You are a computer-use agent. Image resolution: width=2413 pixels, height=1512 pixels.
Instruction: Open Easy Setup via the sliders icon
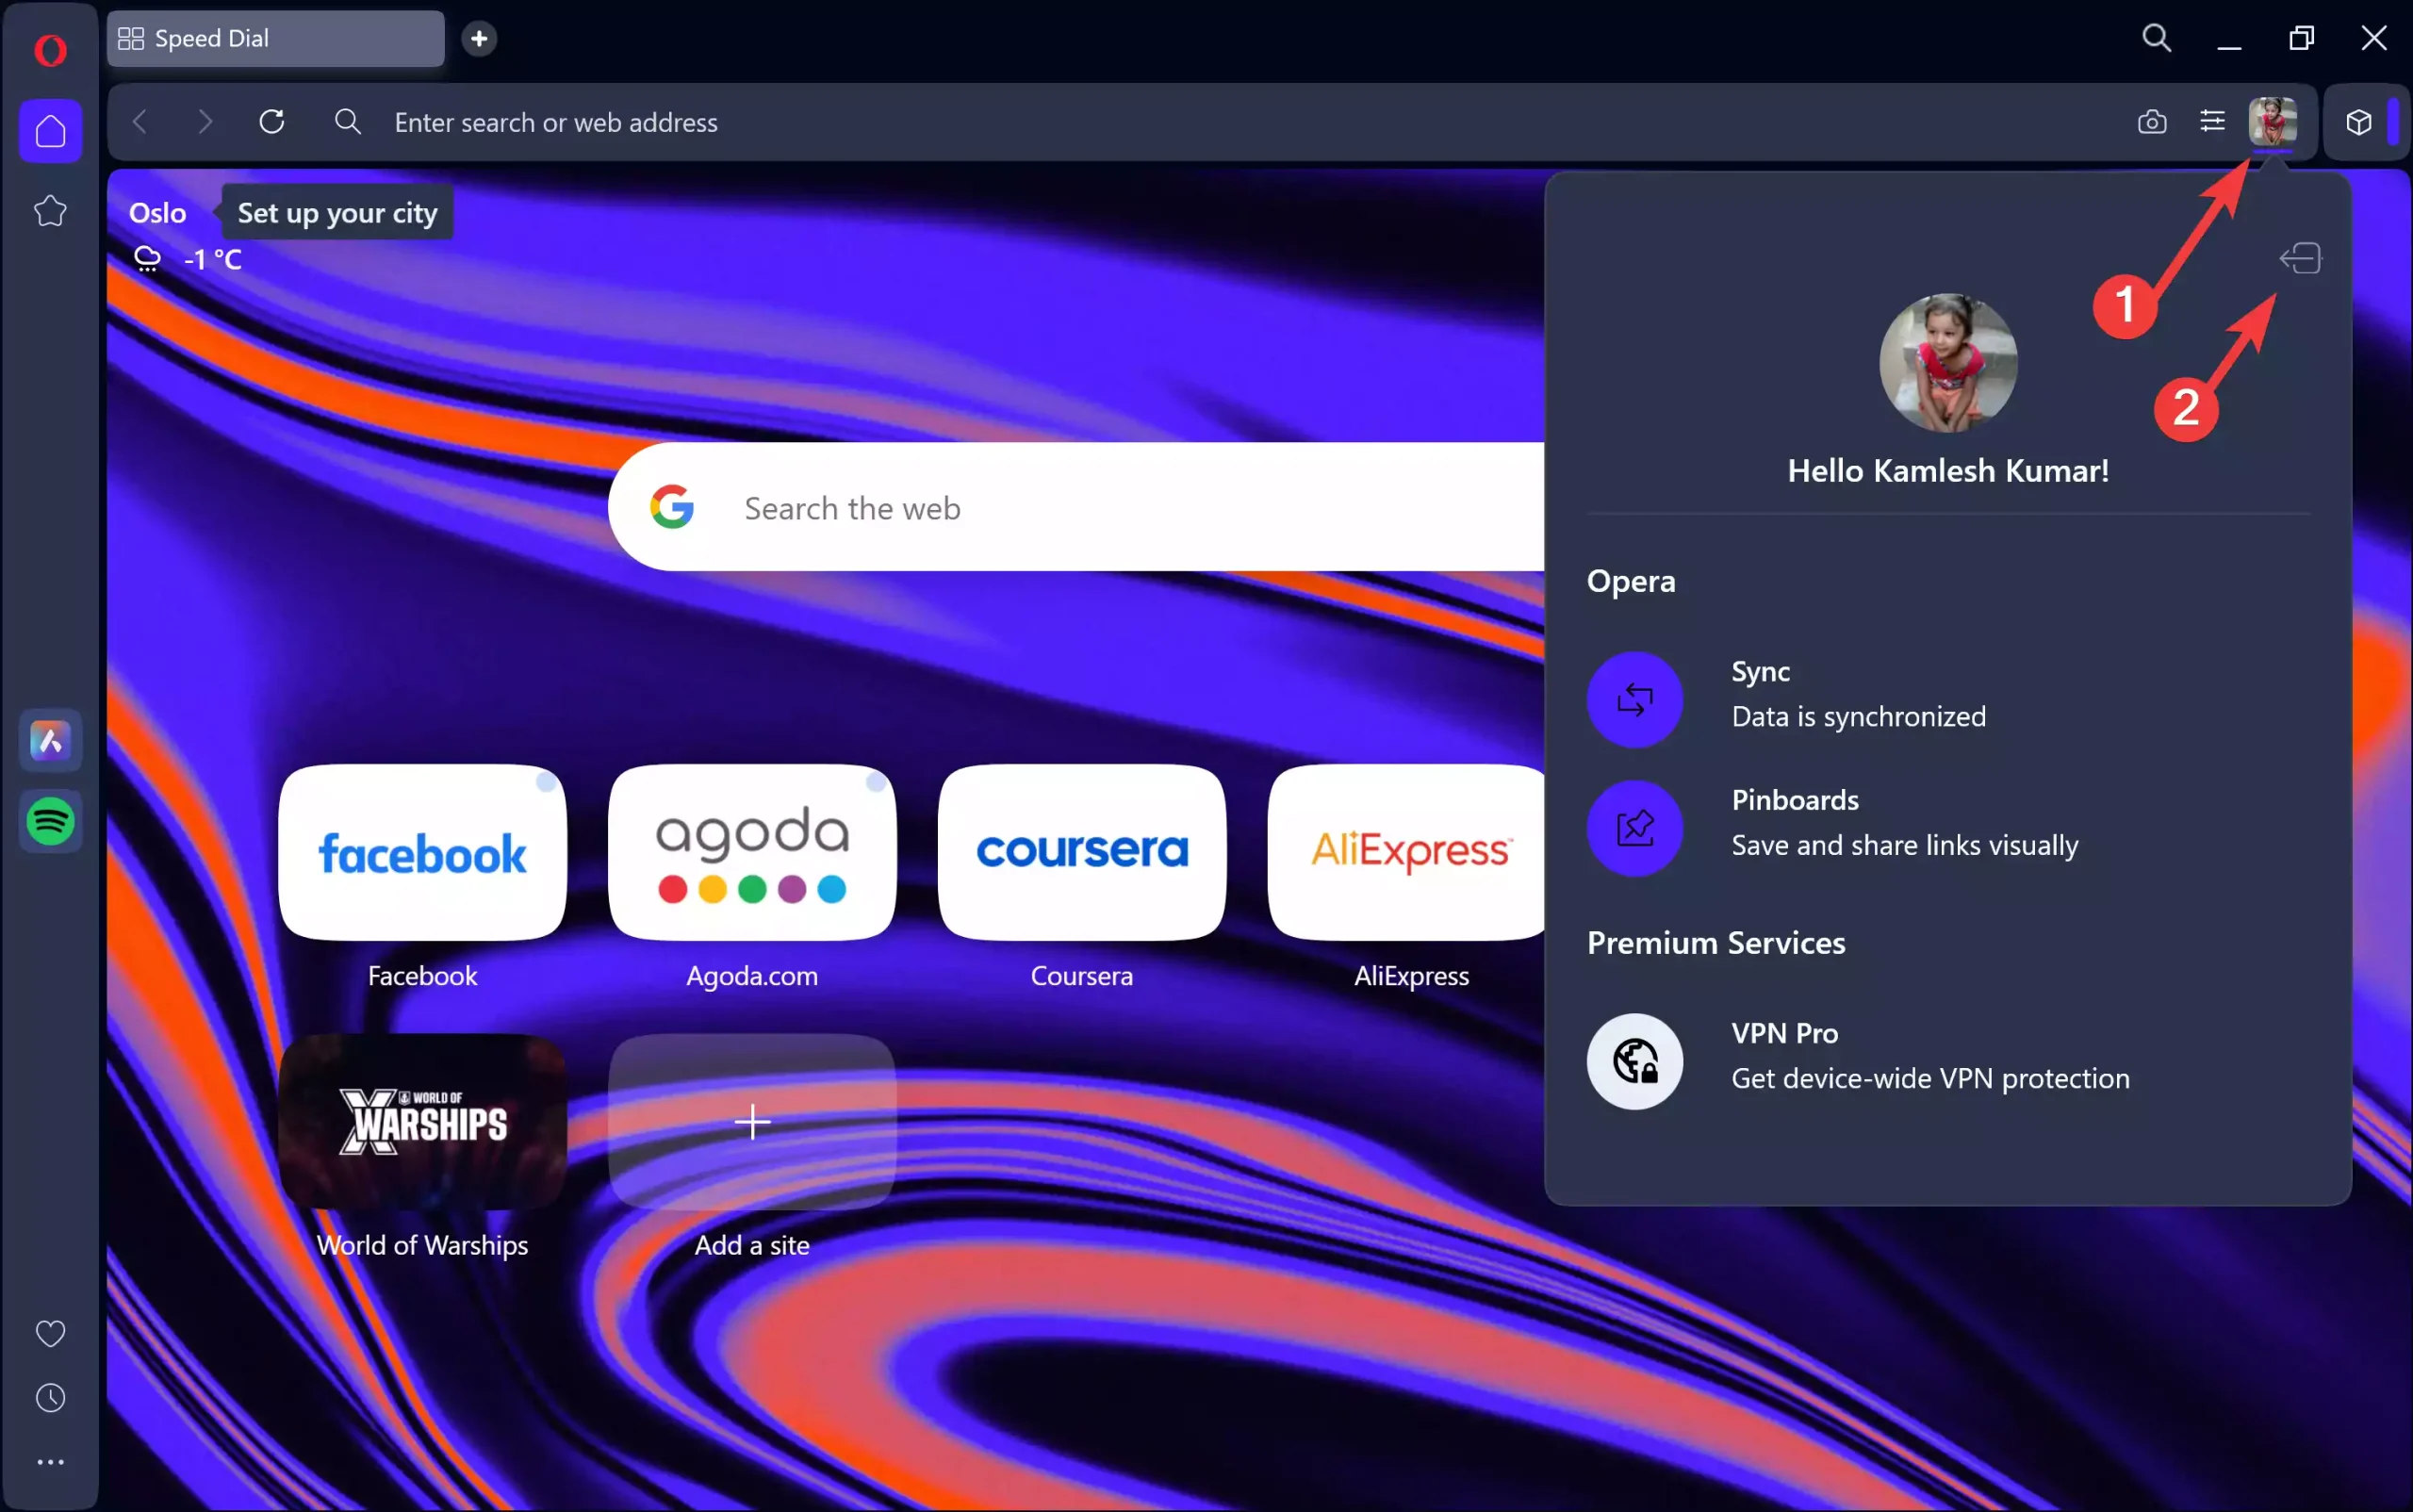(x=2213, y=121)
